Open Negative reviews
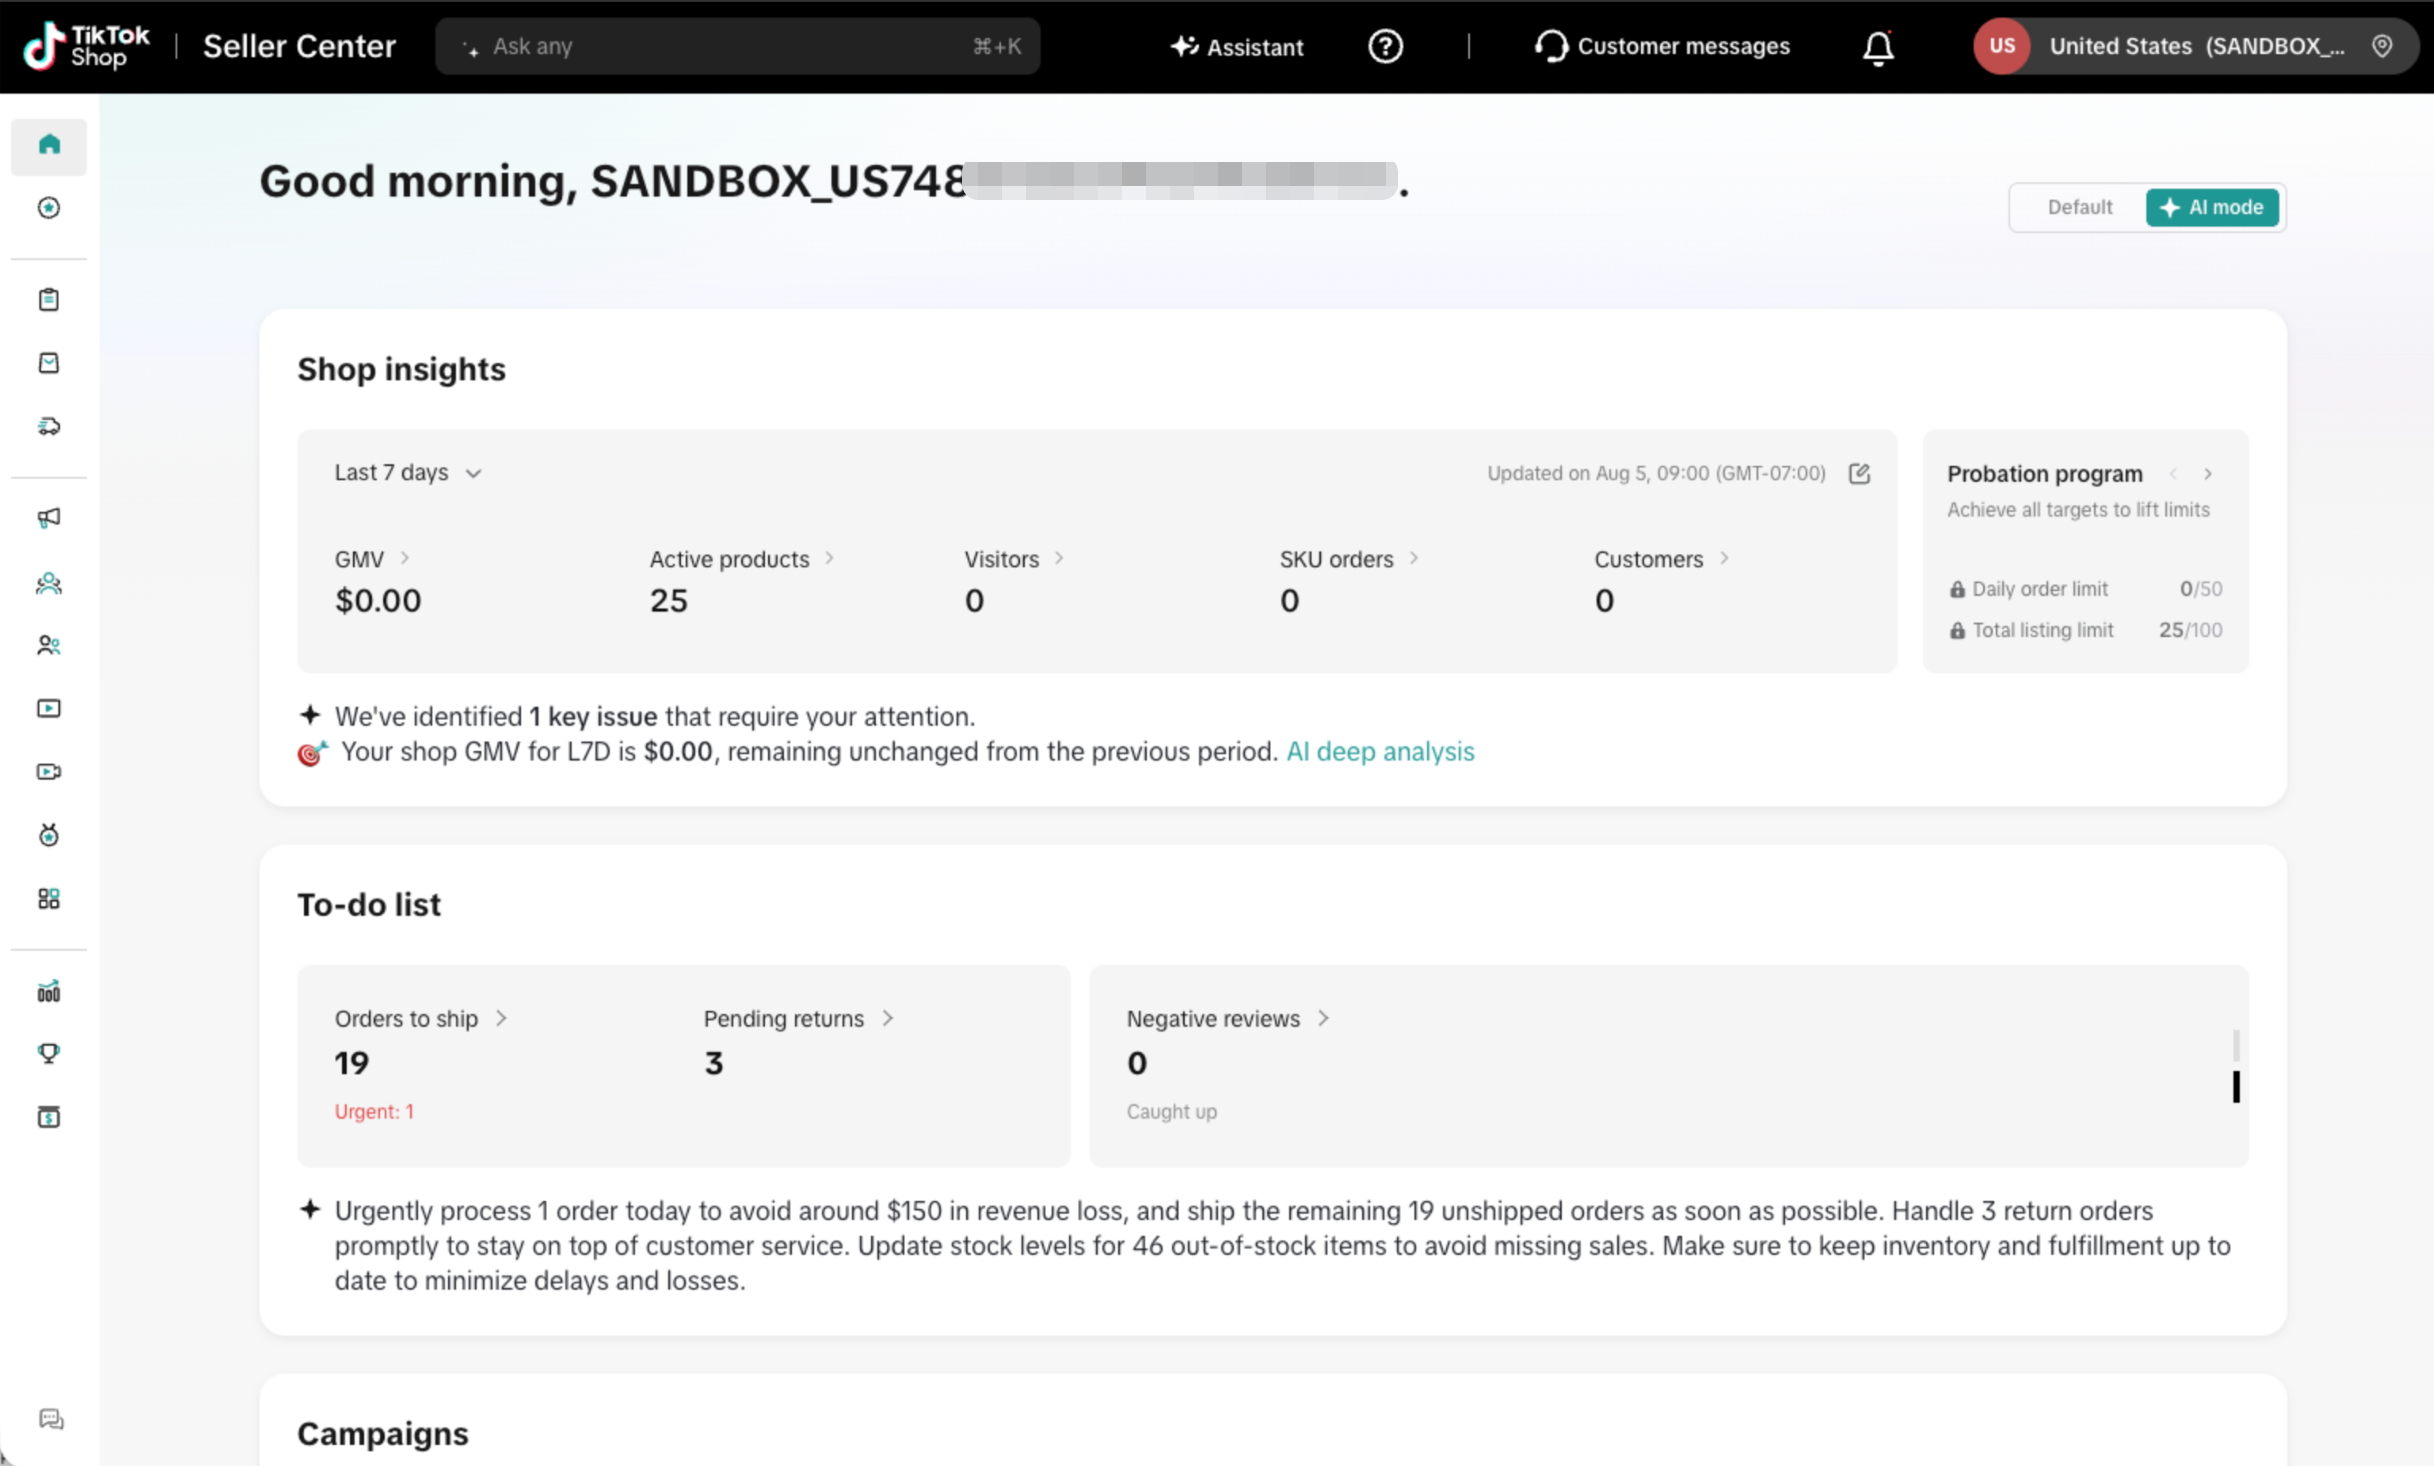Screen dimensions: 2434x1466 pos(1228,1019)
